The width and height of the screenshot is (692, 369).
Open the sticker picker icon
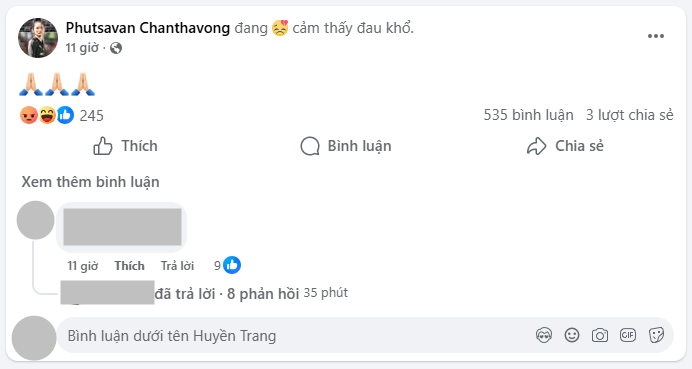[656, 335]
